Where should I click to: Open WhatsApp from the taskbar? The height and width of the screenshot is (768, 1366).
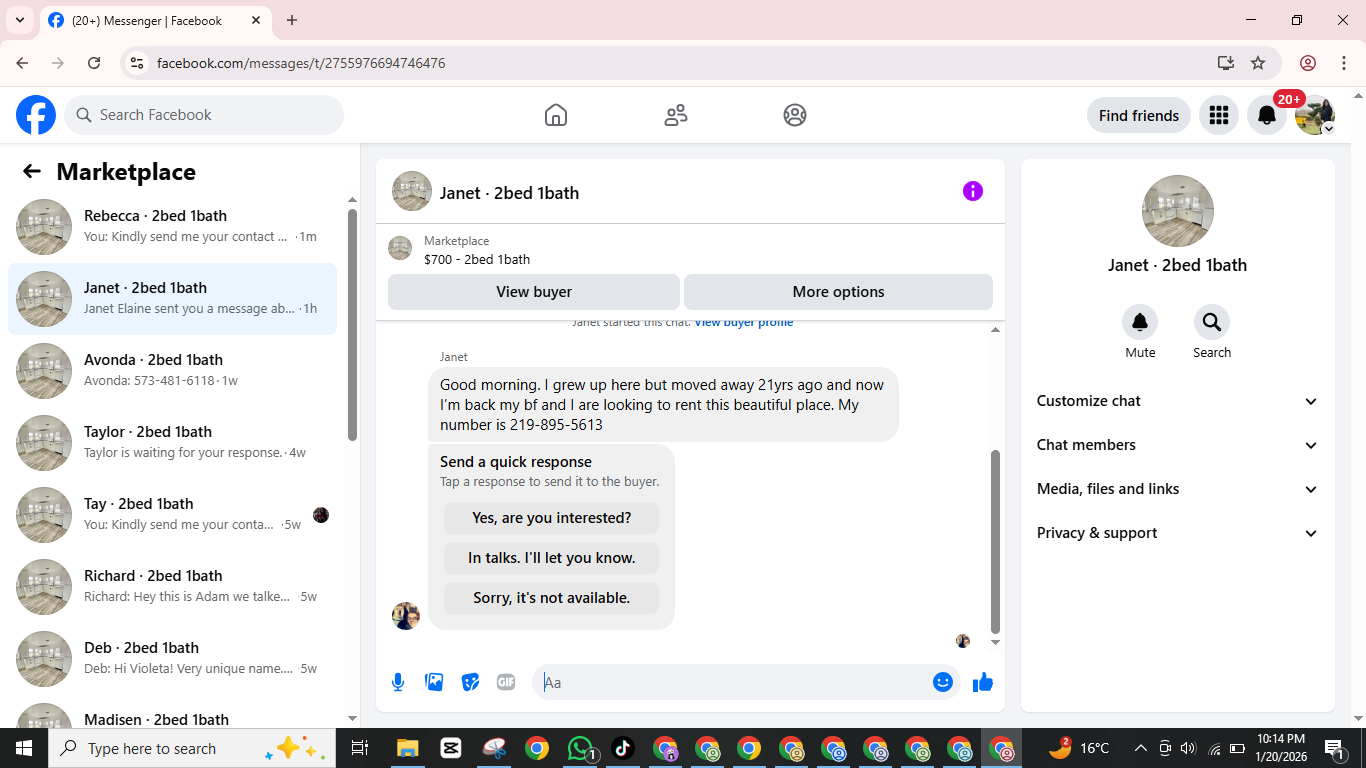[x=580, y=748]
